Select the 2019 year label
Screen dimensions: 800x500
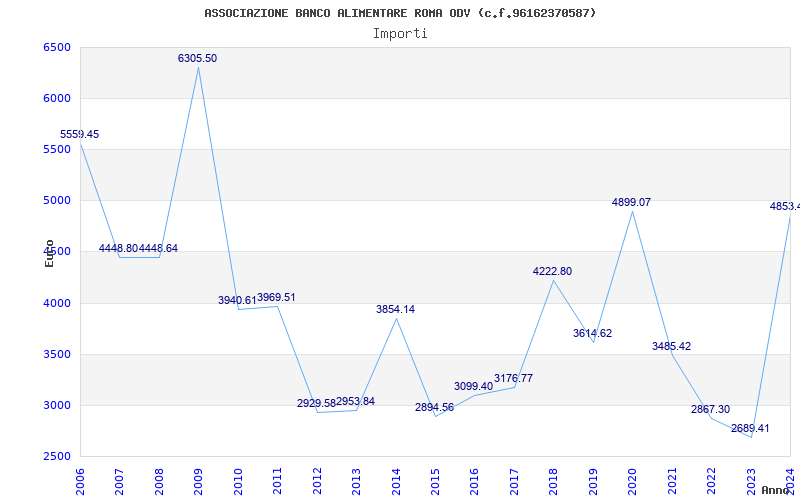coord(593,481)
